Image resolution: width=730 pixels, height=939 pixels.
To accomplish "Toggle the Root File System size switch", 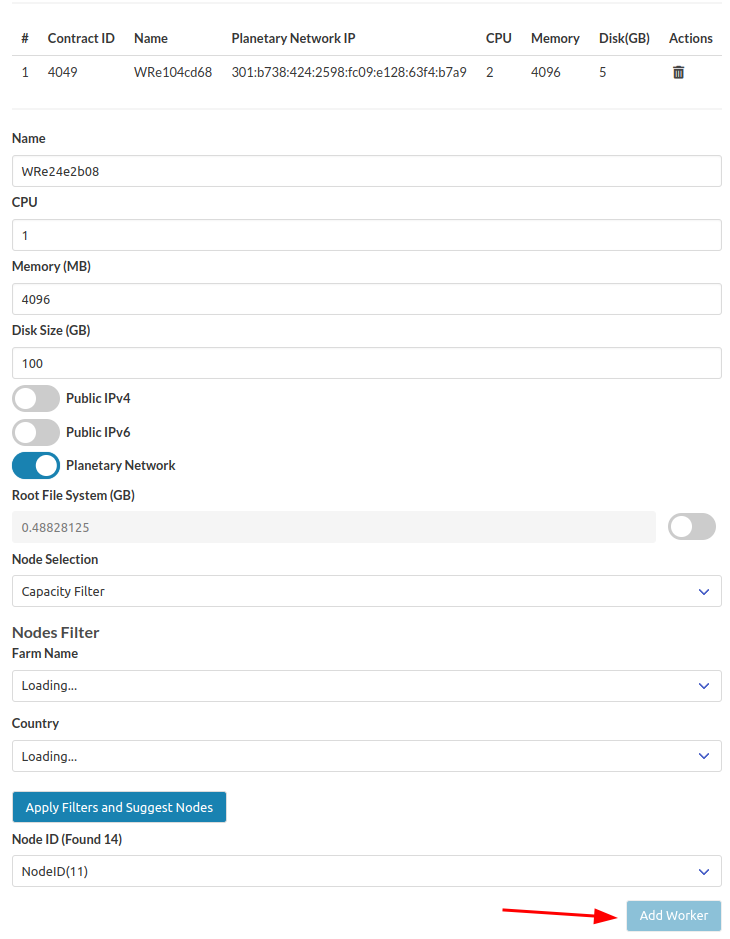I will tap(691, 526).
